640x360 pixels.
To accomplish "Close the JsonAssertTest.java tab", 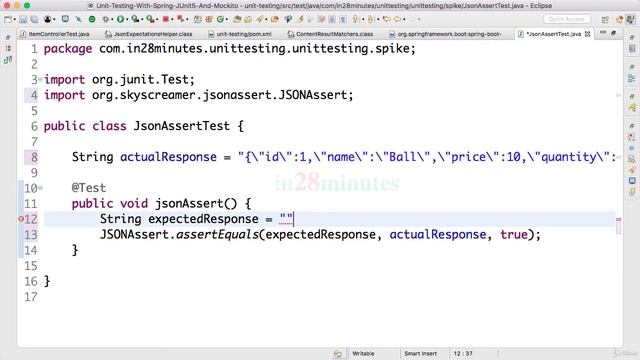I will [x=588, y=34].
